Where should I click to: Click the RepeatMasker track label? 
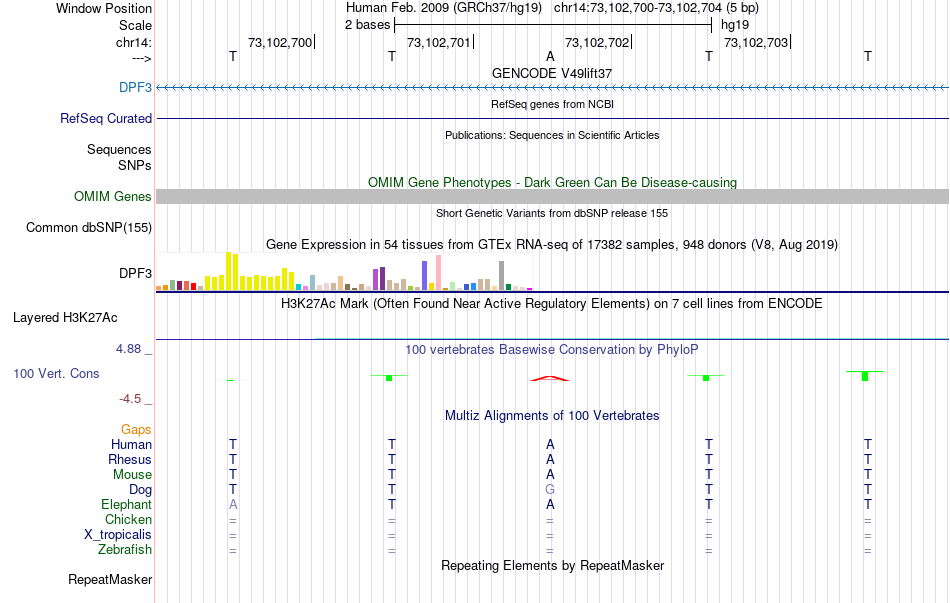click(x=110, y=580)
